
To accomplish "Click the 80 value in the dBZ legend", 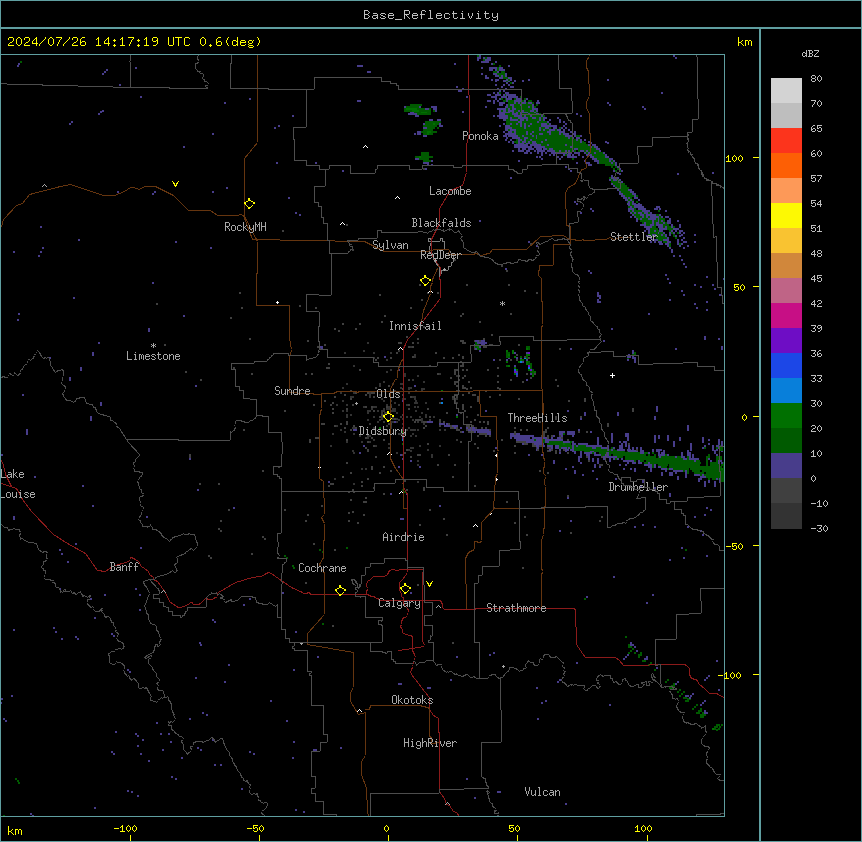I will (816, 79).
